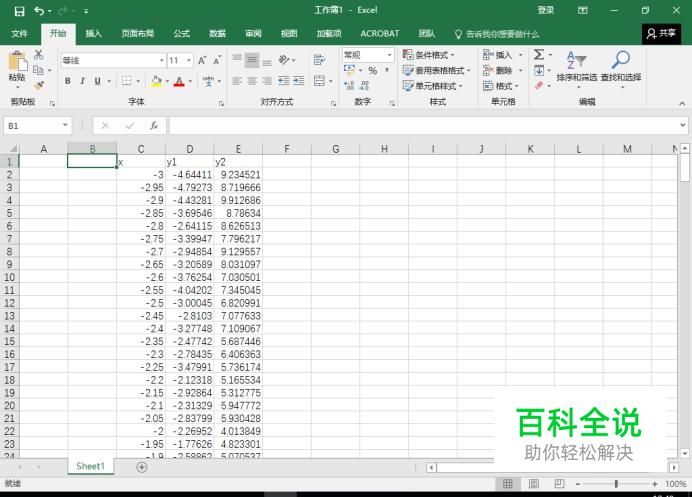Expand Conditional Formatting menu
This screenshot has width=692, height=497.
tap(429, 55)
